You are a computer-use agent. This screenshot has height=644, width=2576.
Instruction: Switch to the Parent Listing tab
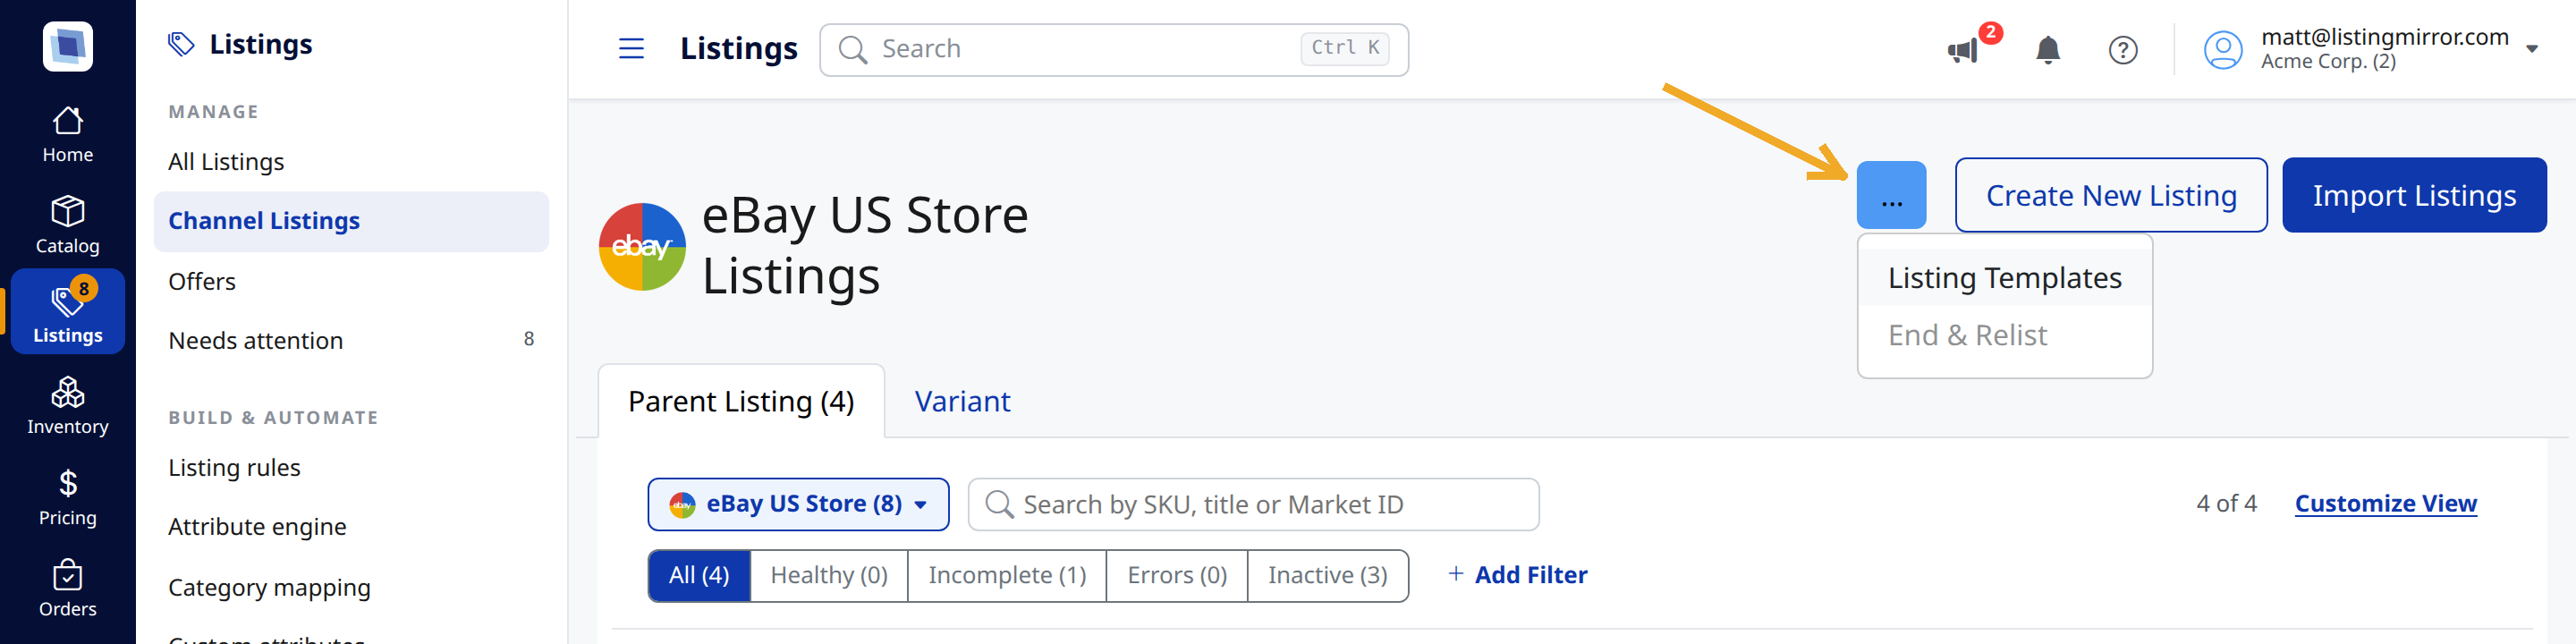tap(740, 401)
